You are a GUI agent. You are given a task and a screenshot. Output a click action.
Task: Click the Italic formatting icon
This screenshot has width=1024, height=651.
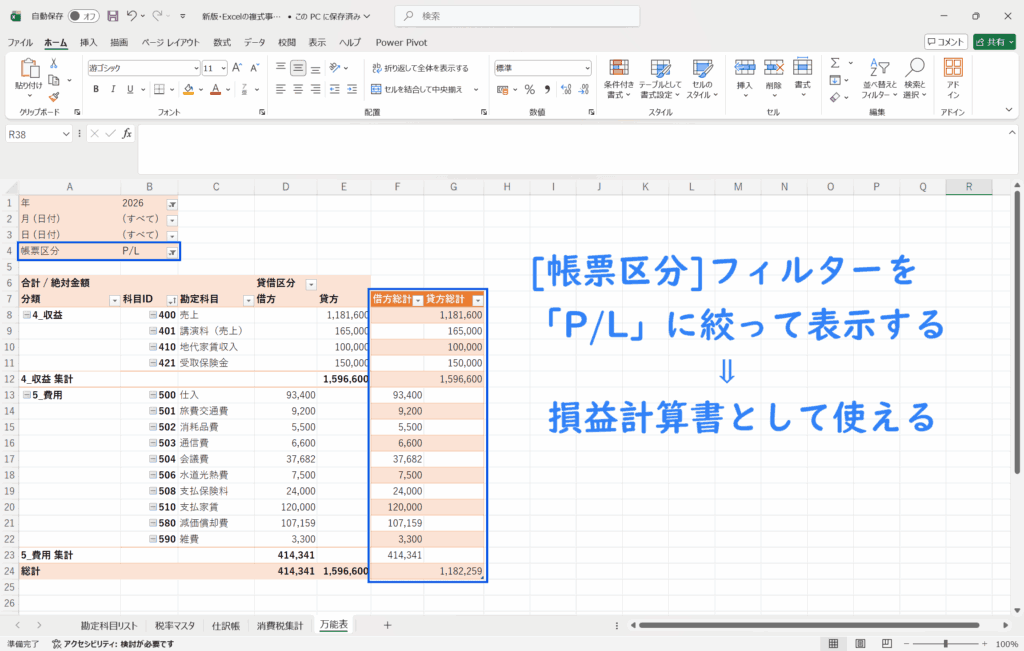[x=114, y=89]
